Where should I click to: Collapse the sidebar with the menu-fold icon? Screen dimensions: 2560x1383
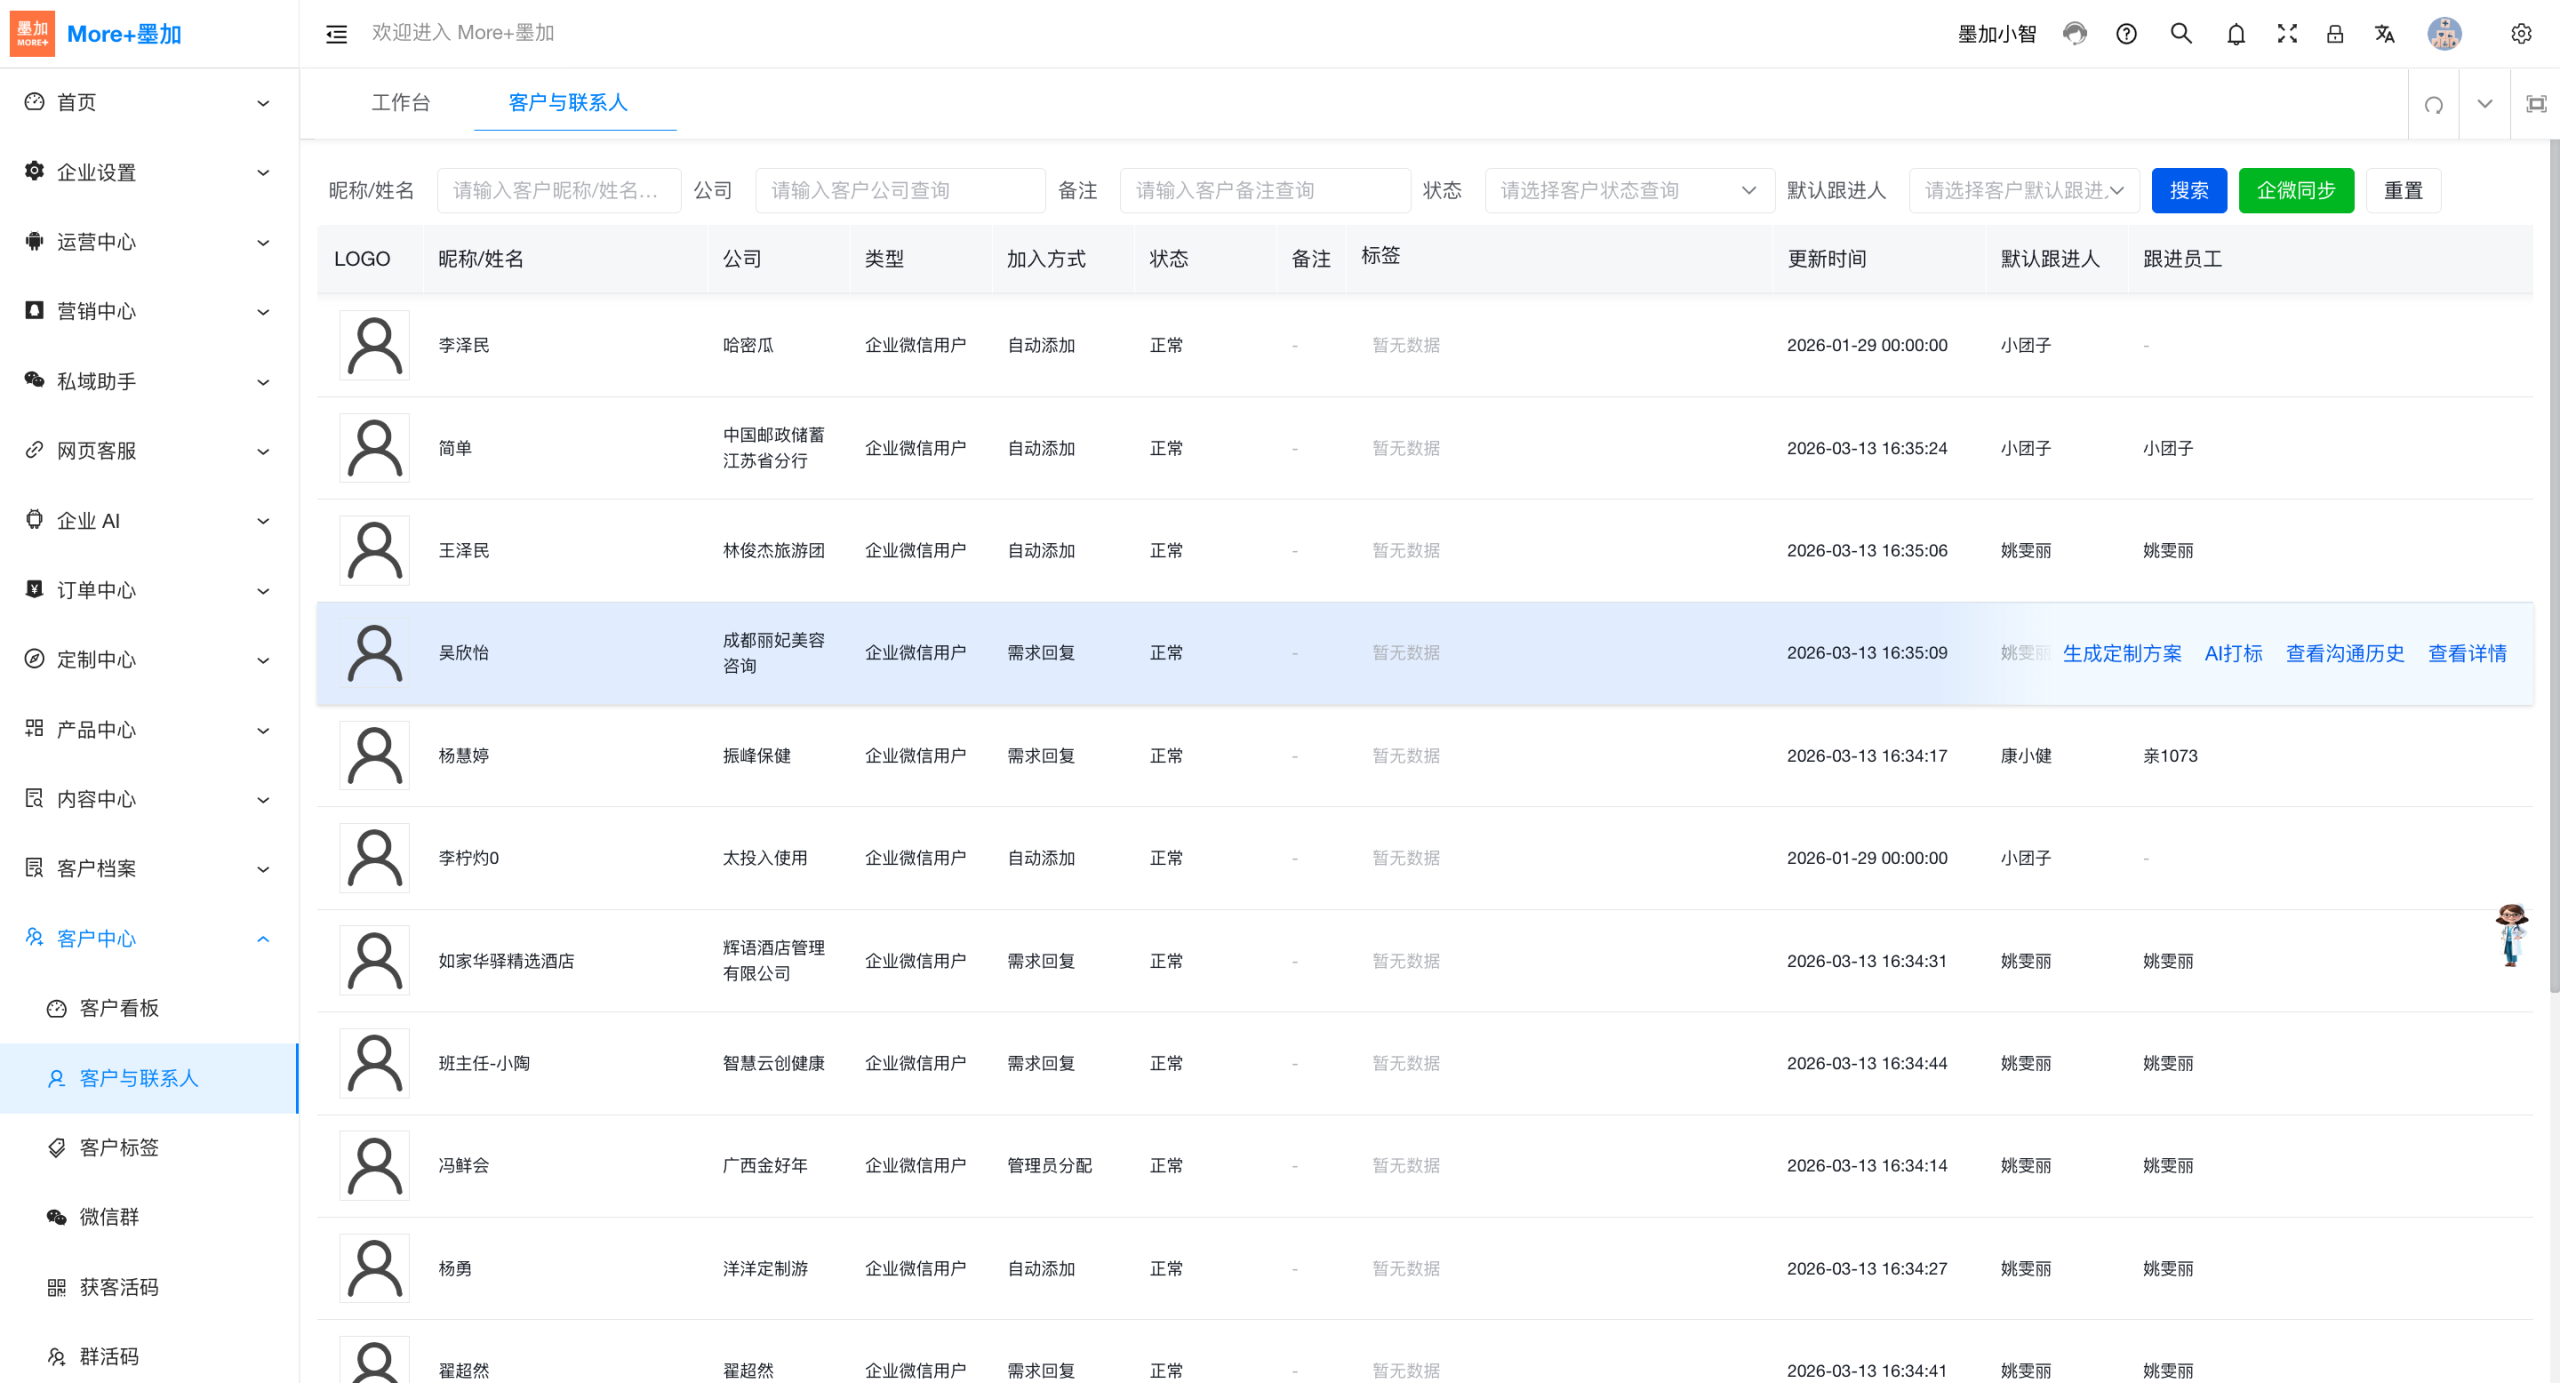336,34
